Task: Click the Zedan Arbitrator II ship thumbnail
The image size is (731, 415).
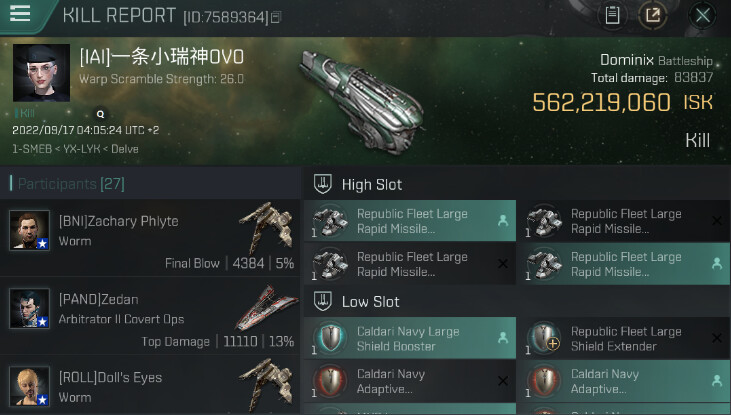Action: click(263, 309)
